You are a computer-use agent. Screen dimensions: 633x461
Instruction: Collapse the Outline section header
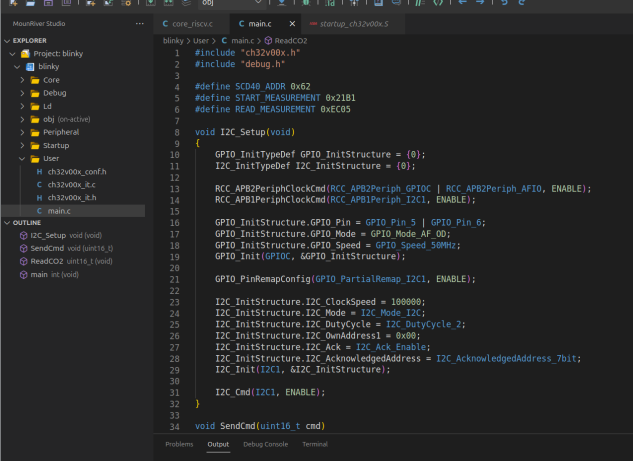pyautogui.click(x=27, y=222)
